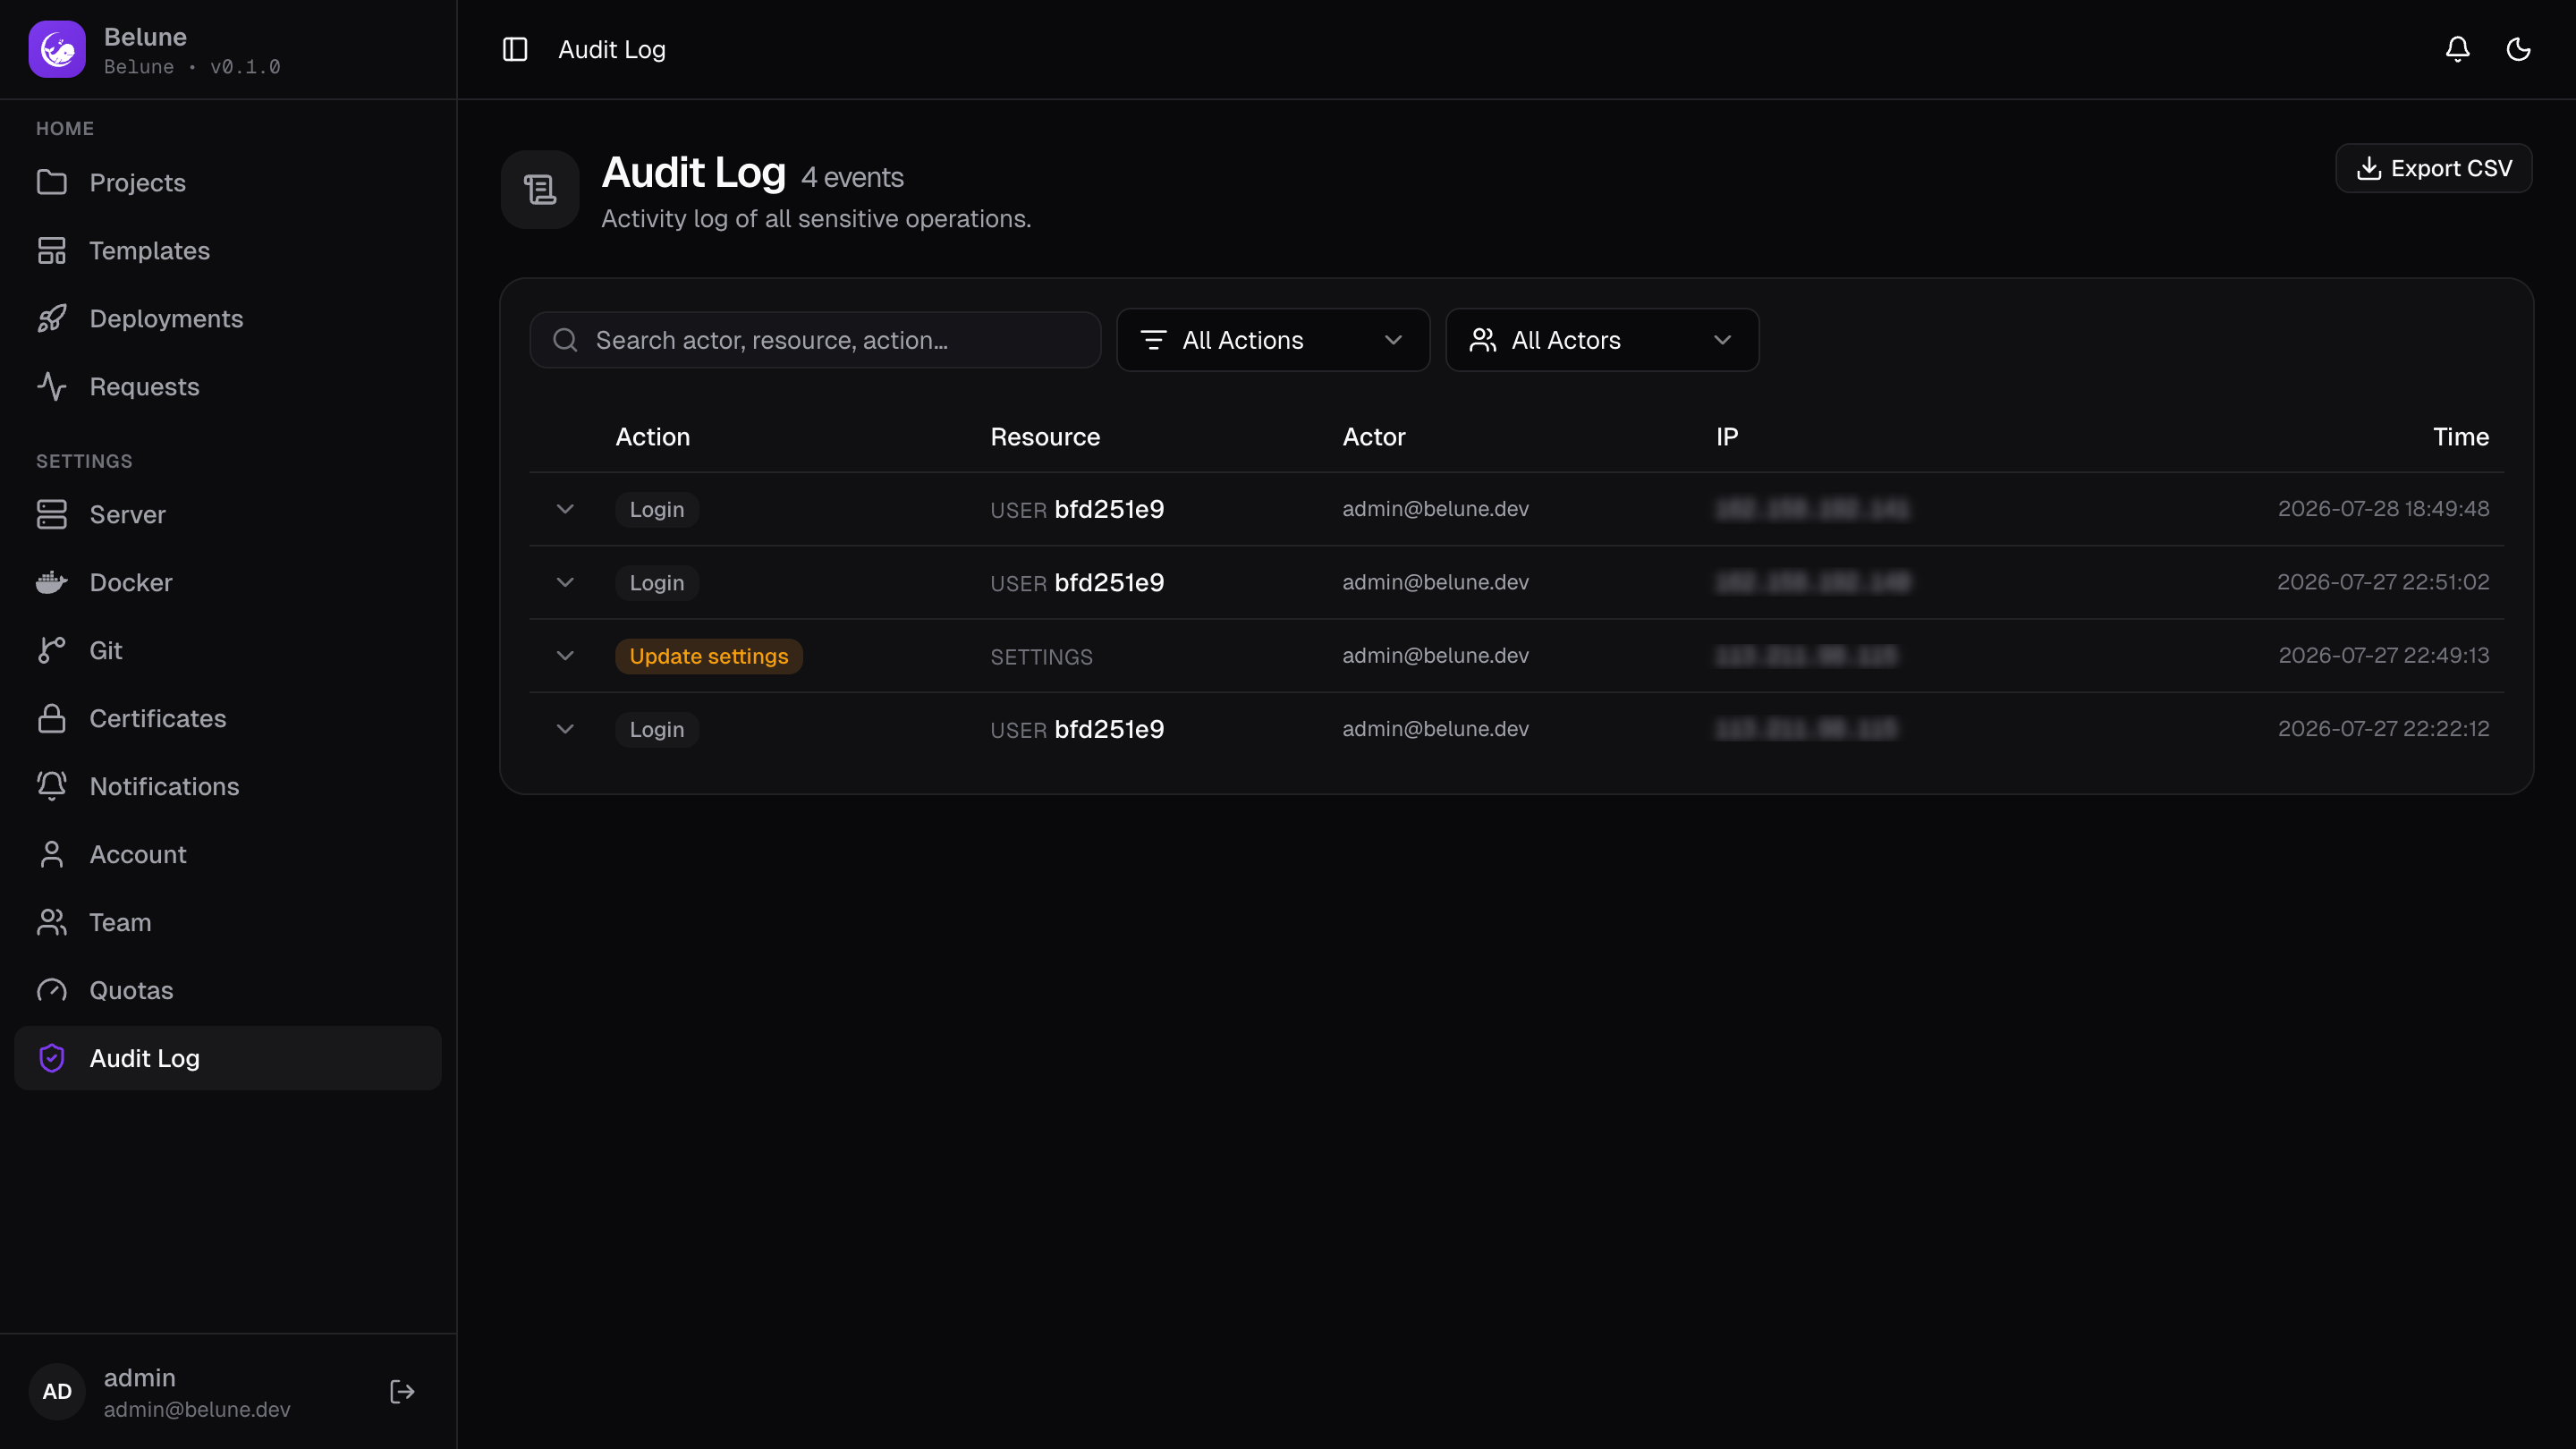
Task: Click the search magnifier icon
Action: point(565,340)
